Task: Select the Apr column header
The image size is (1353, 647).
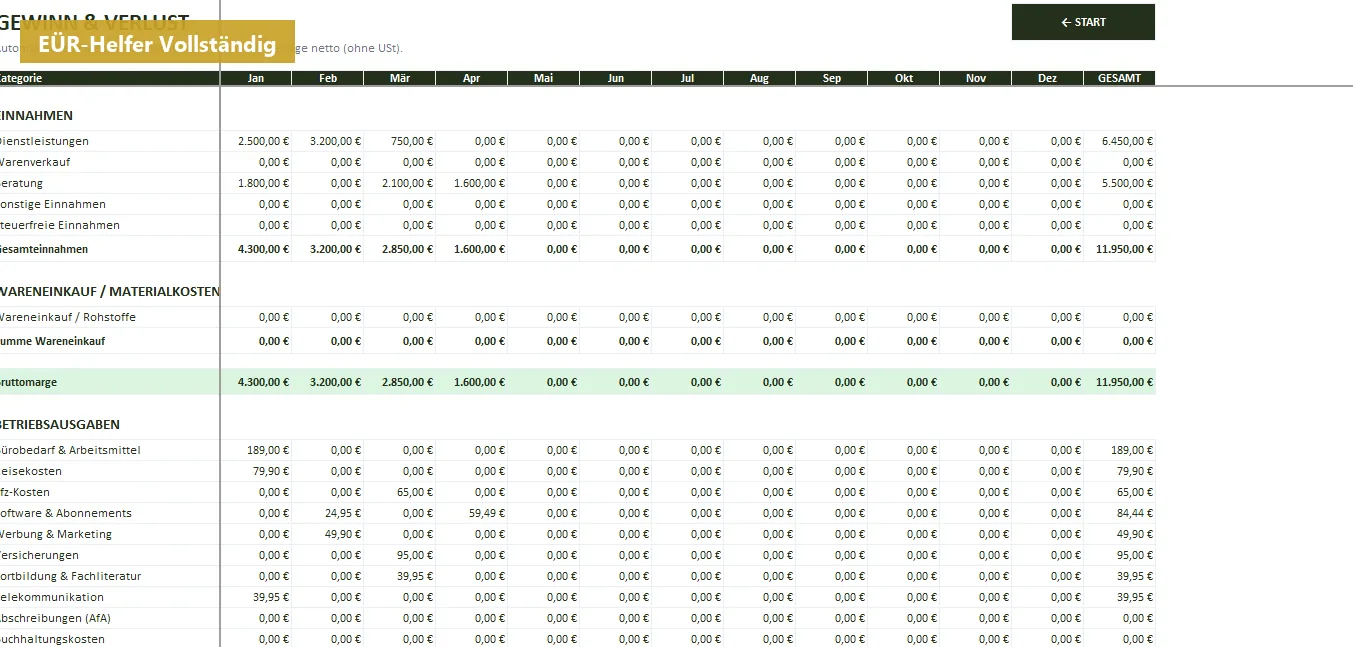Action: click(x=472, y=78)
